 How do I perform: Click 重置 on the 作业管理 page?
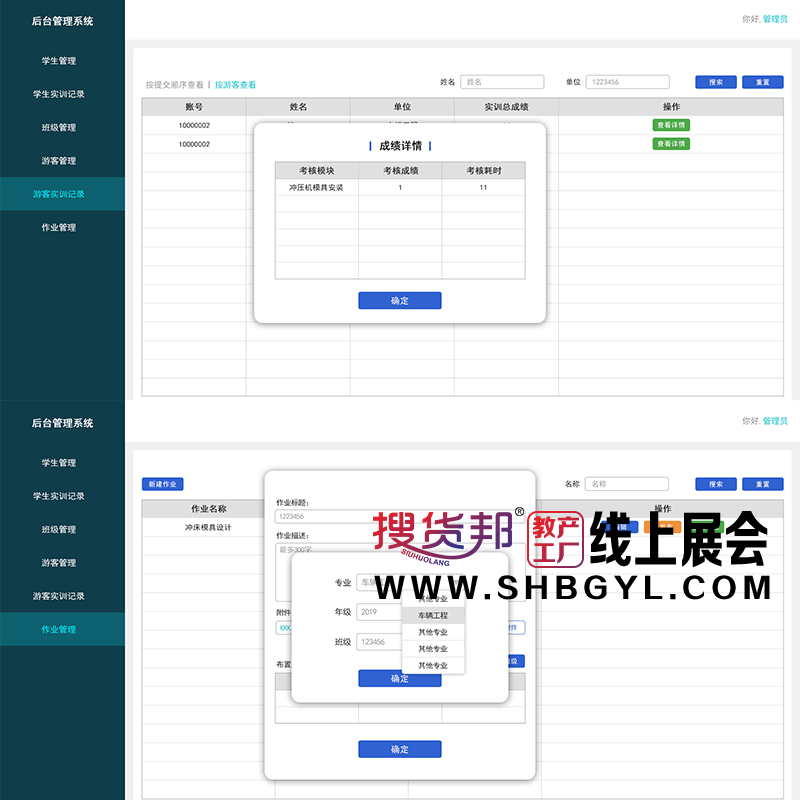click(763, 484)
